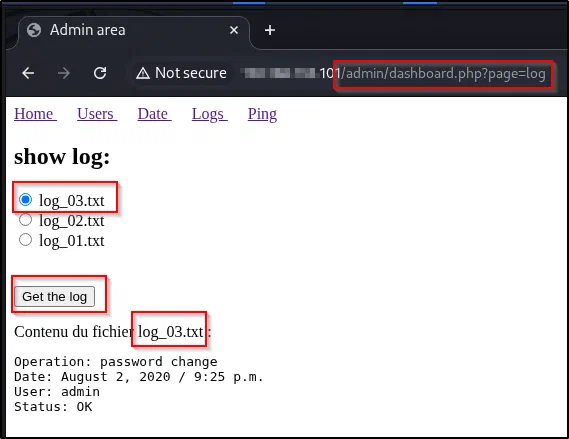Click the Date: August 2, 2020 line

coord(139,377)
